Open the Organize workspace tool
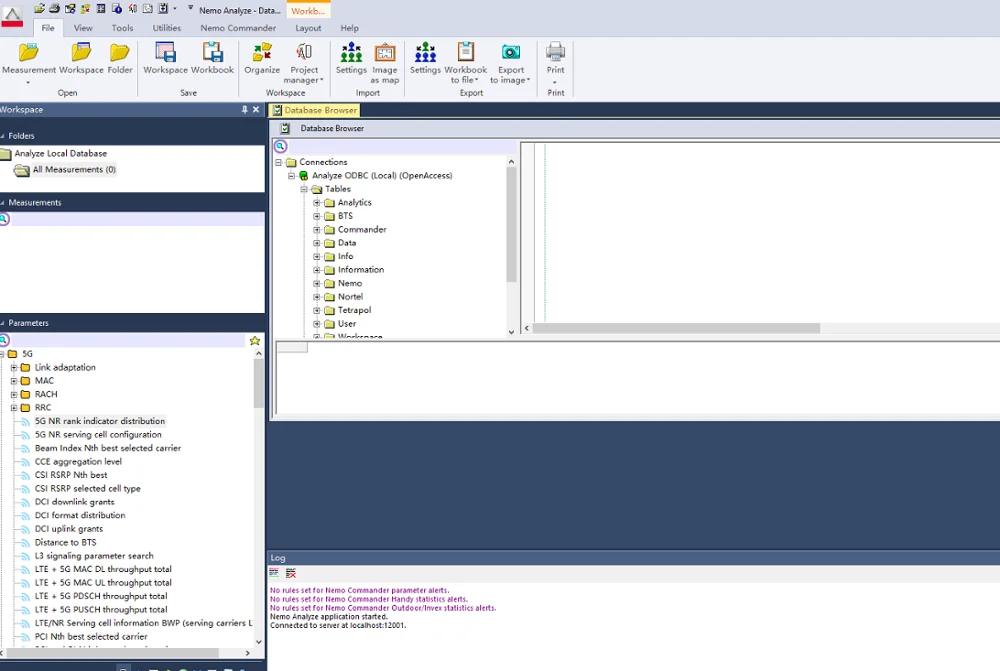Screen dimensions: 1000x671 tap(262, 58)
